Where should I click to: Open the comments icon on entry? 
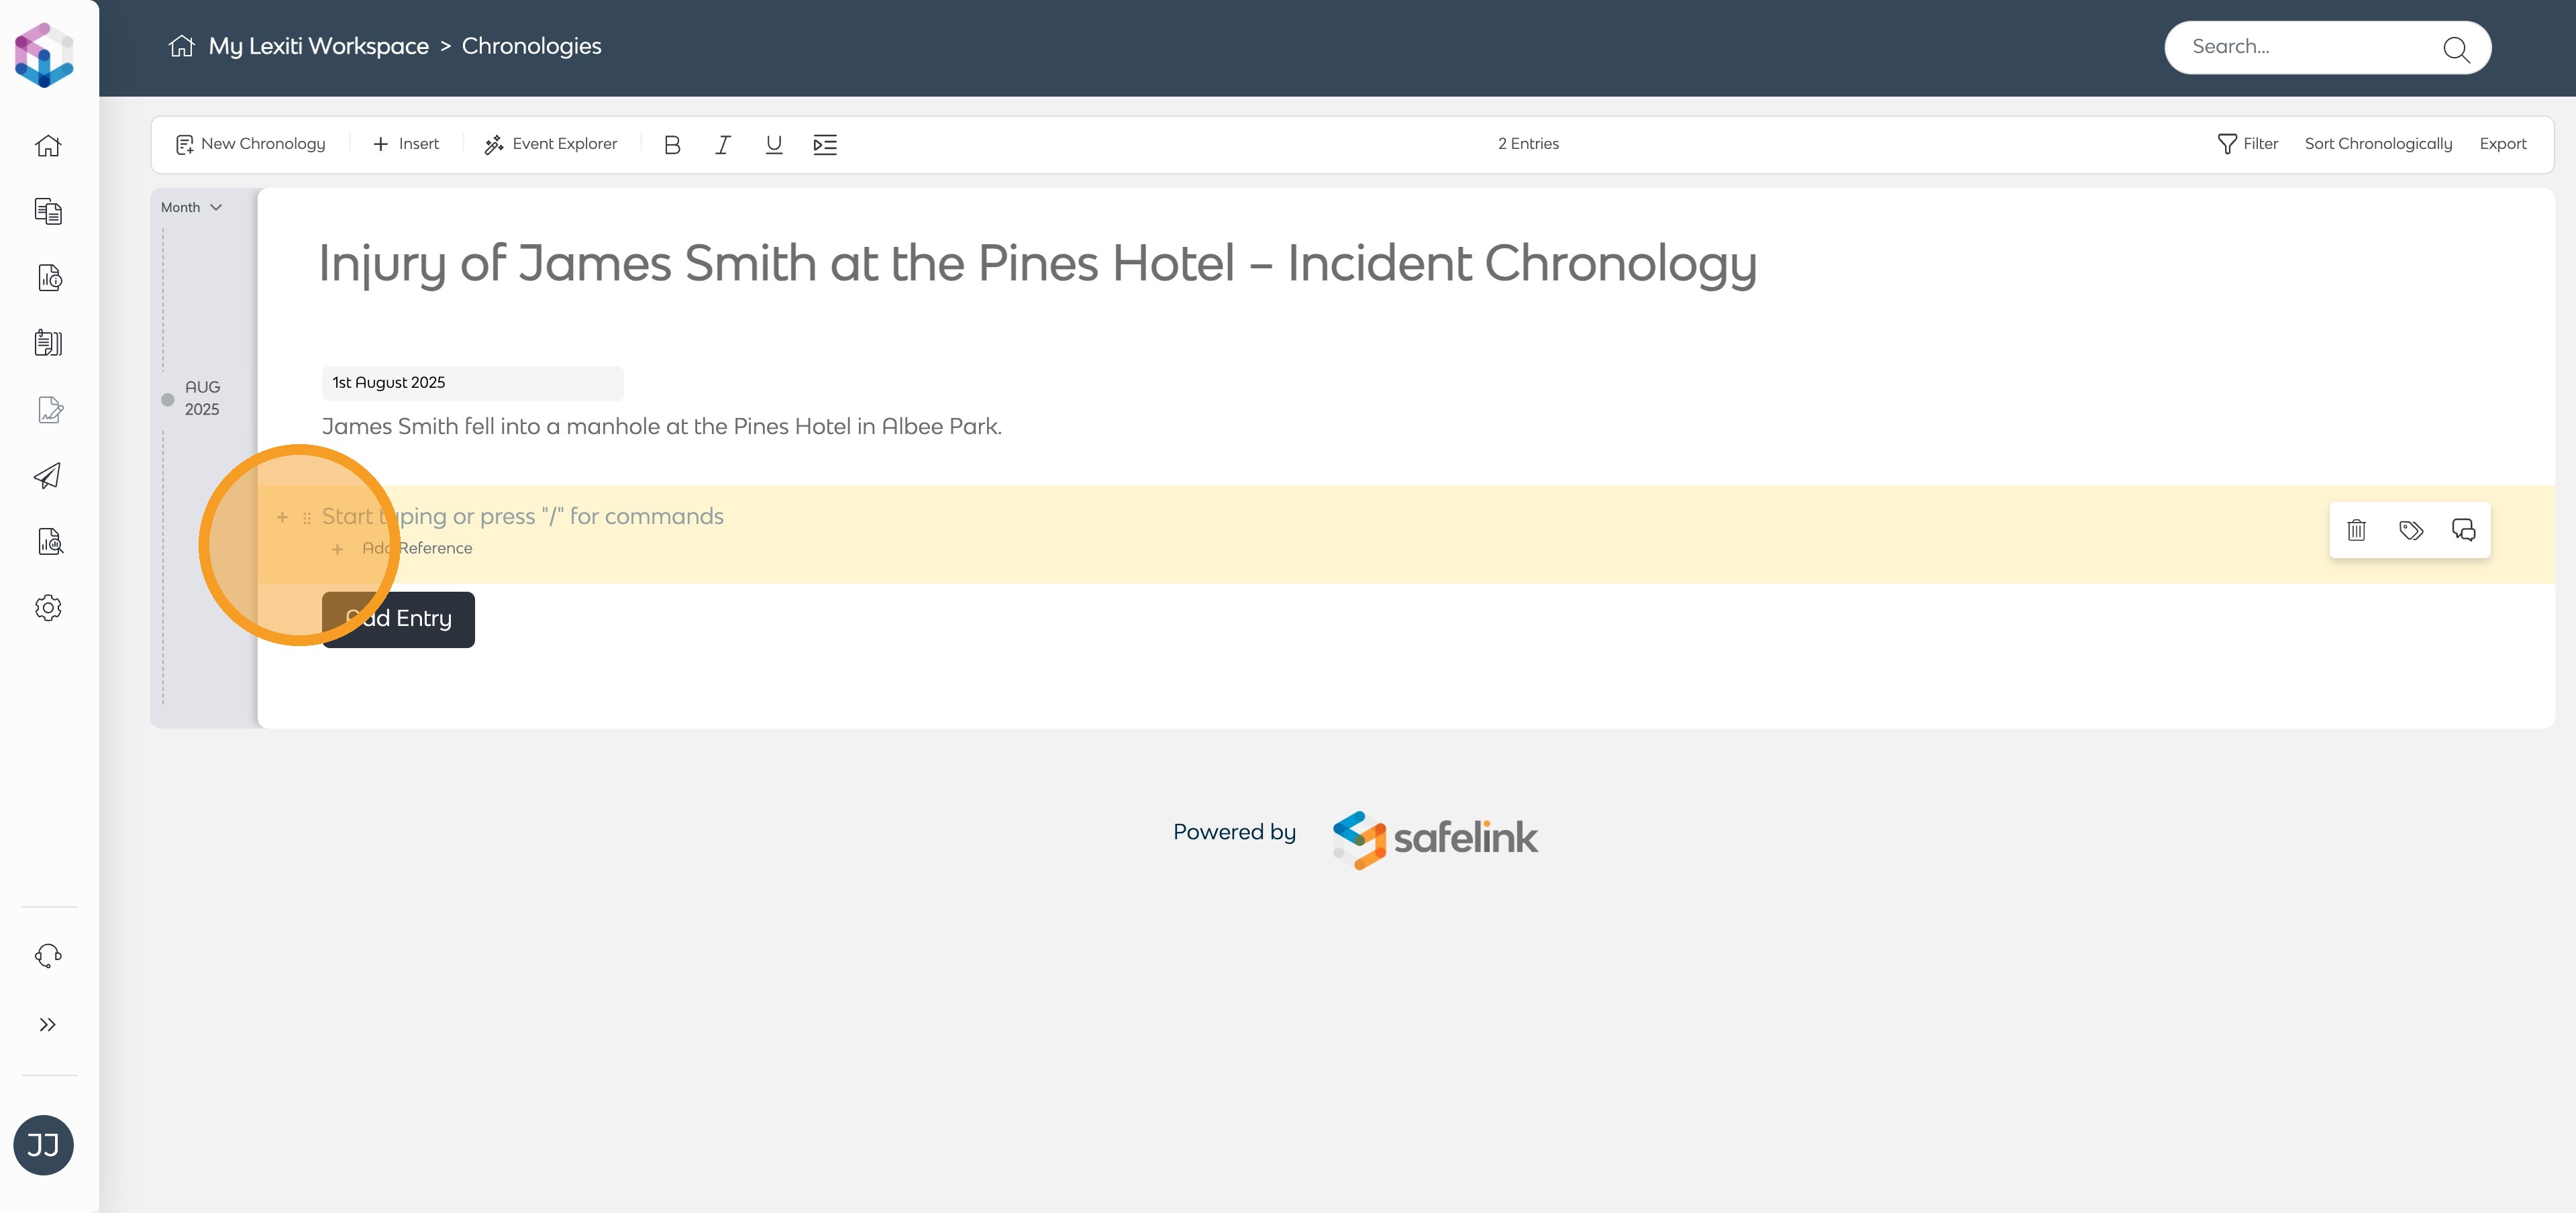(2463, 530)
